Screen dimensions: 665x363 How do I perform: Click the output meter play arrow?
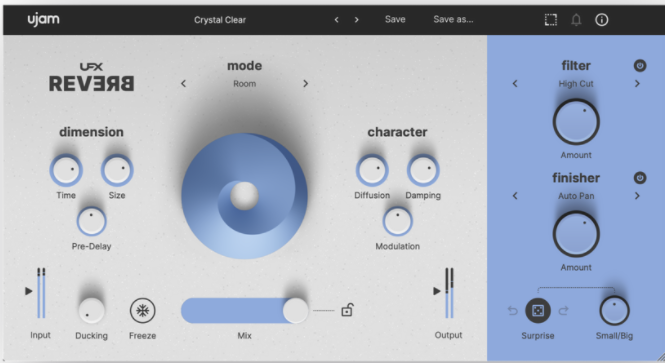click(436, 291)
